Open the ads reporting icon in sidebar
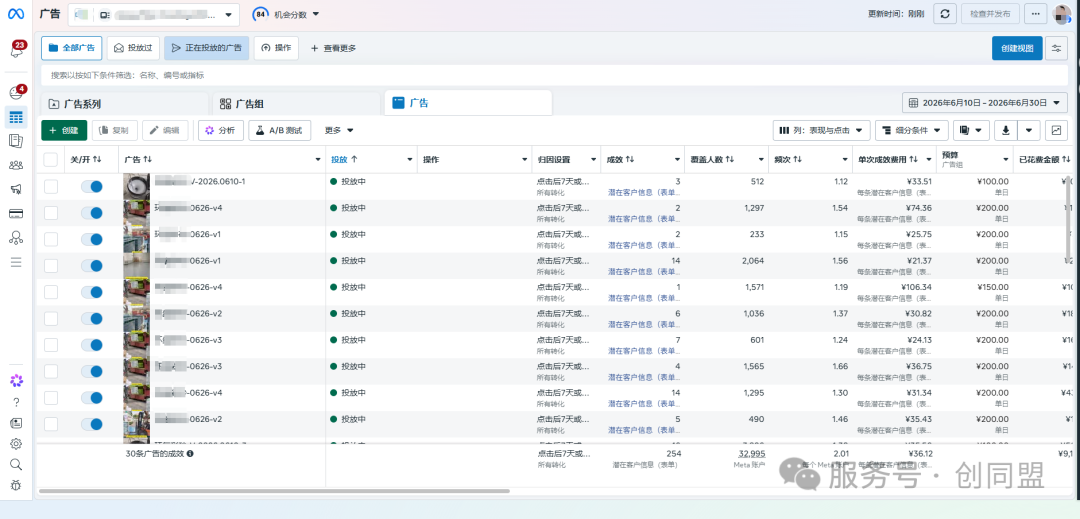 (x=16, y=141)
